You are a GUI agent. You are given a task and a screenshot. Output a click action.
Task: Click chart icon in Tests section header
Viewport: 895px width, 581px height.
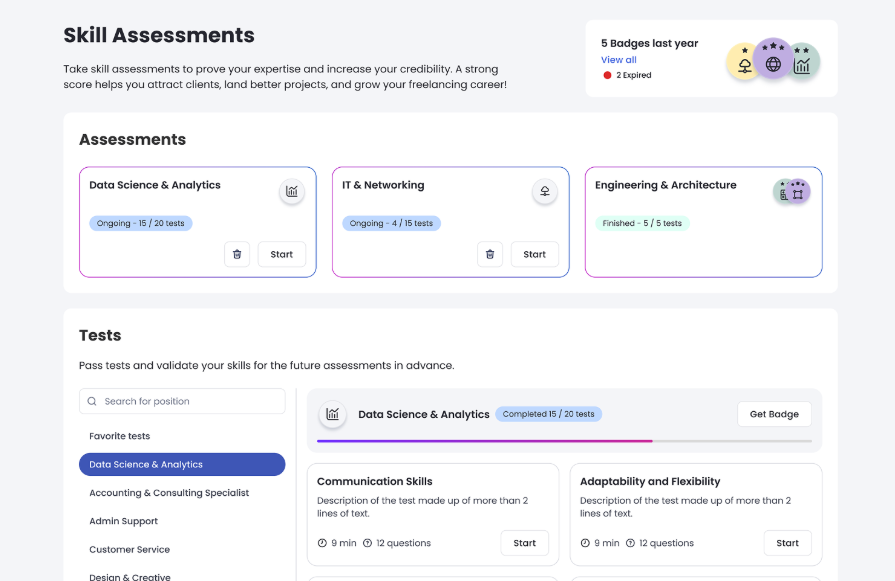point(333,414)
